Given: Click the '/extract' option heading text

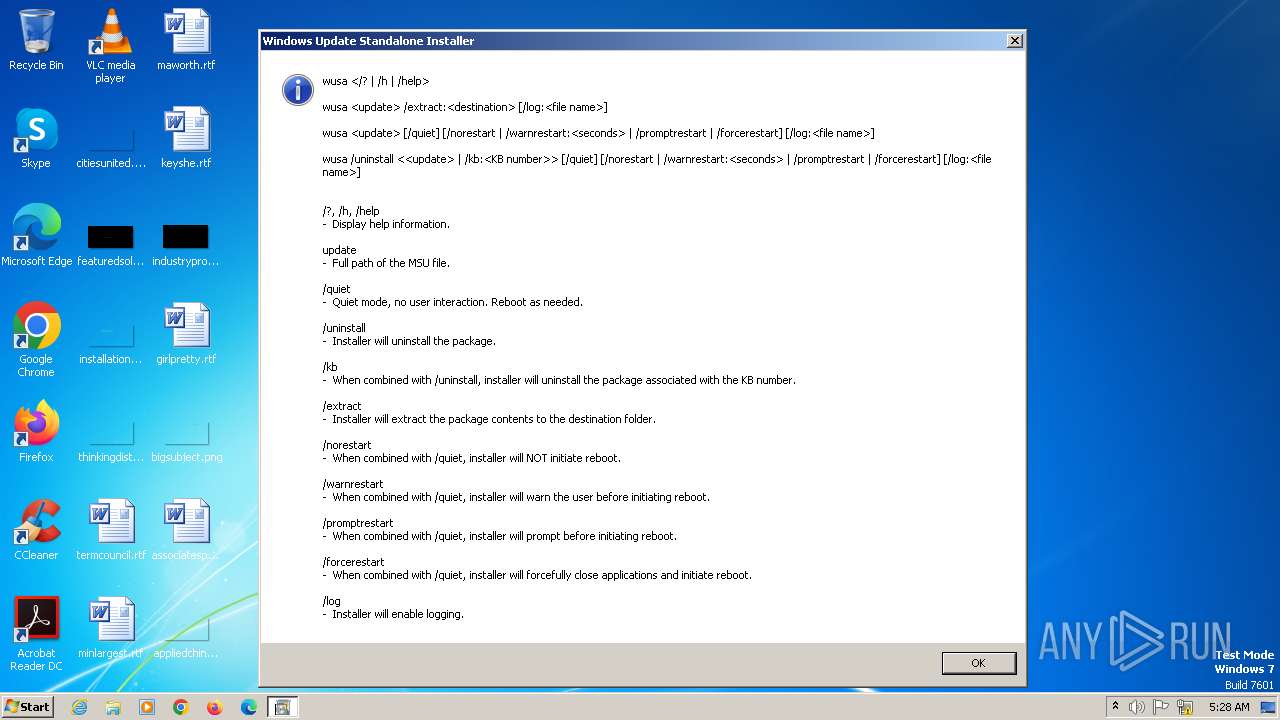Looking at the screenshot, I should [x=342, y=406].
